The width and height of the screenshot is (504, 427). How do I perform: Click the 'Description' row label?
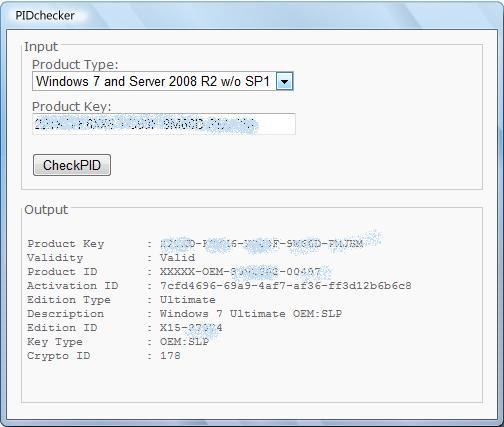(66, 314)
